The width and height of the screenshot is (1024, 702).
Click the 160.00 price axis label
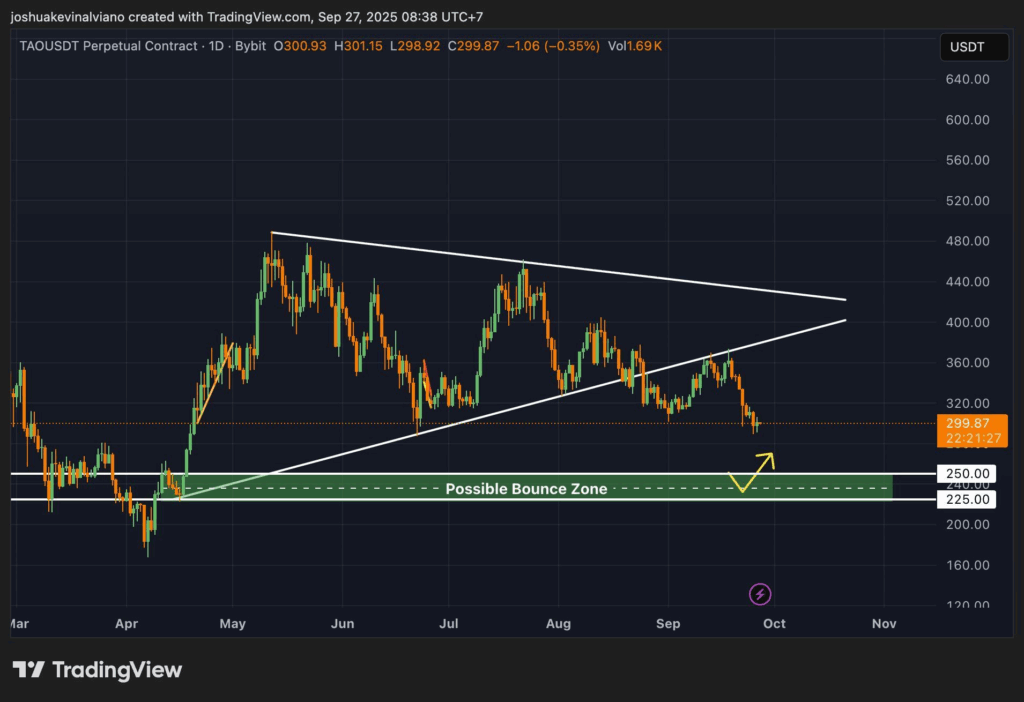[967, 565]
